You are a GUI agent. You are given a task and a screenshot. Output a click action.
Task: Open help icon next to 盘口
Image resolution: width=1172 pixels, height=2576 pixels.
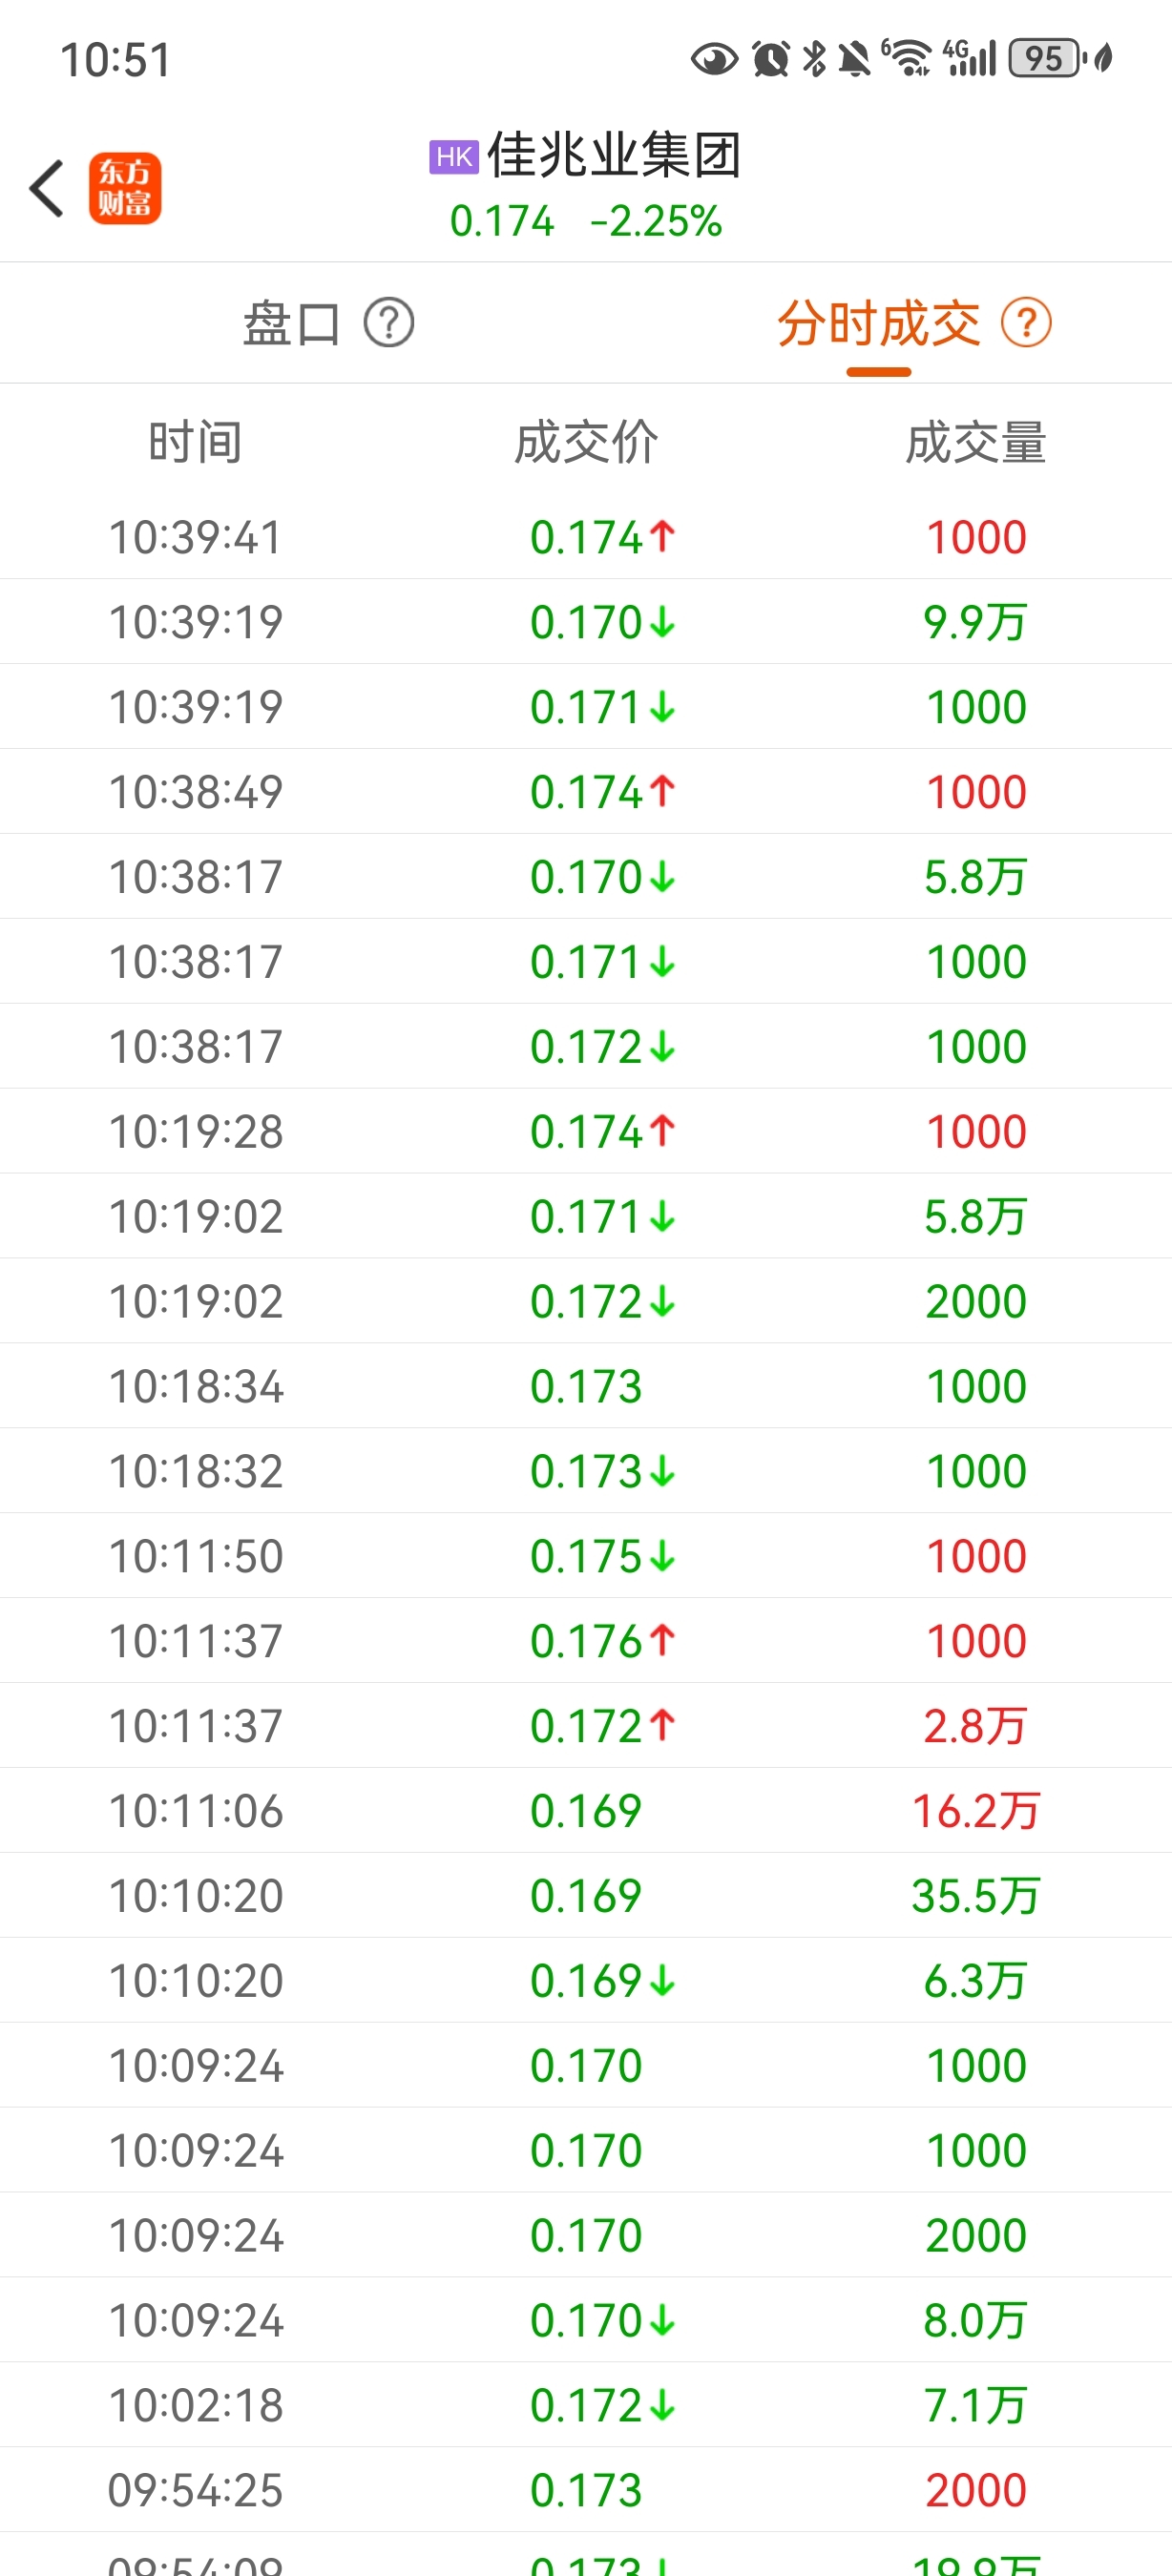point(389,323)
